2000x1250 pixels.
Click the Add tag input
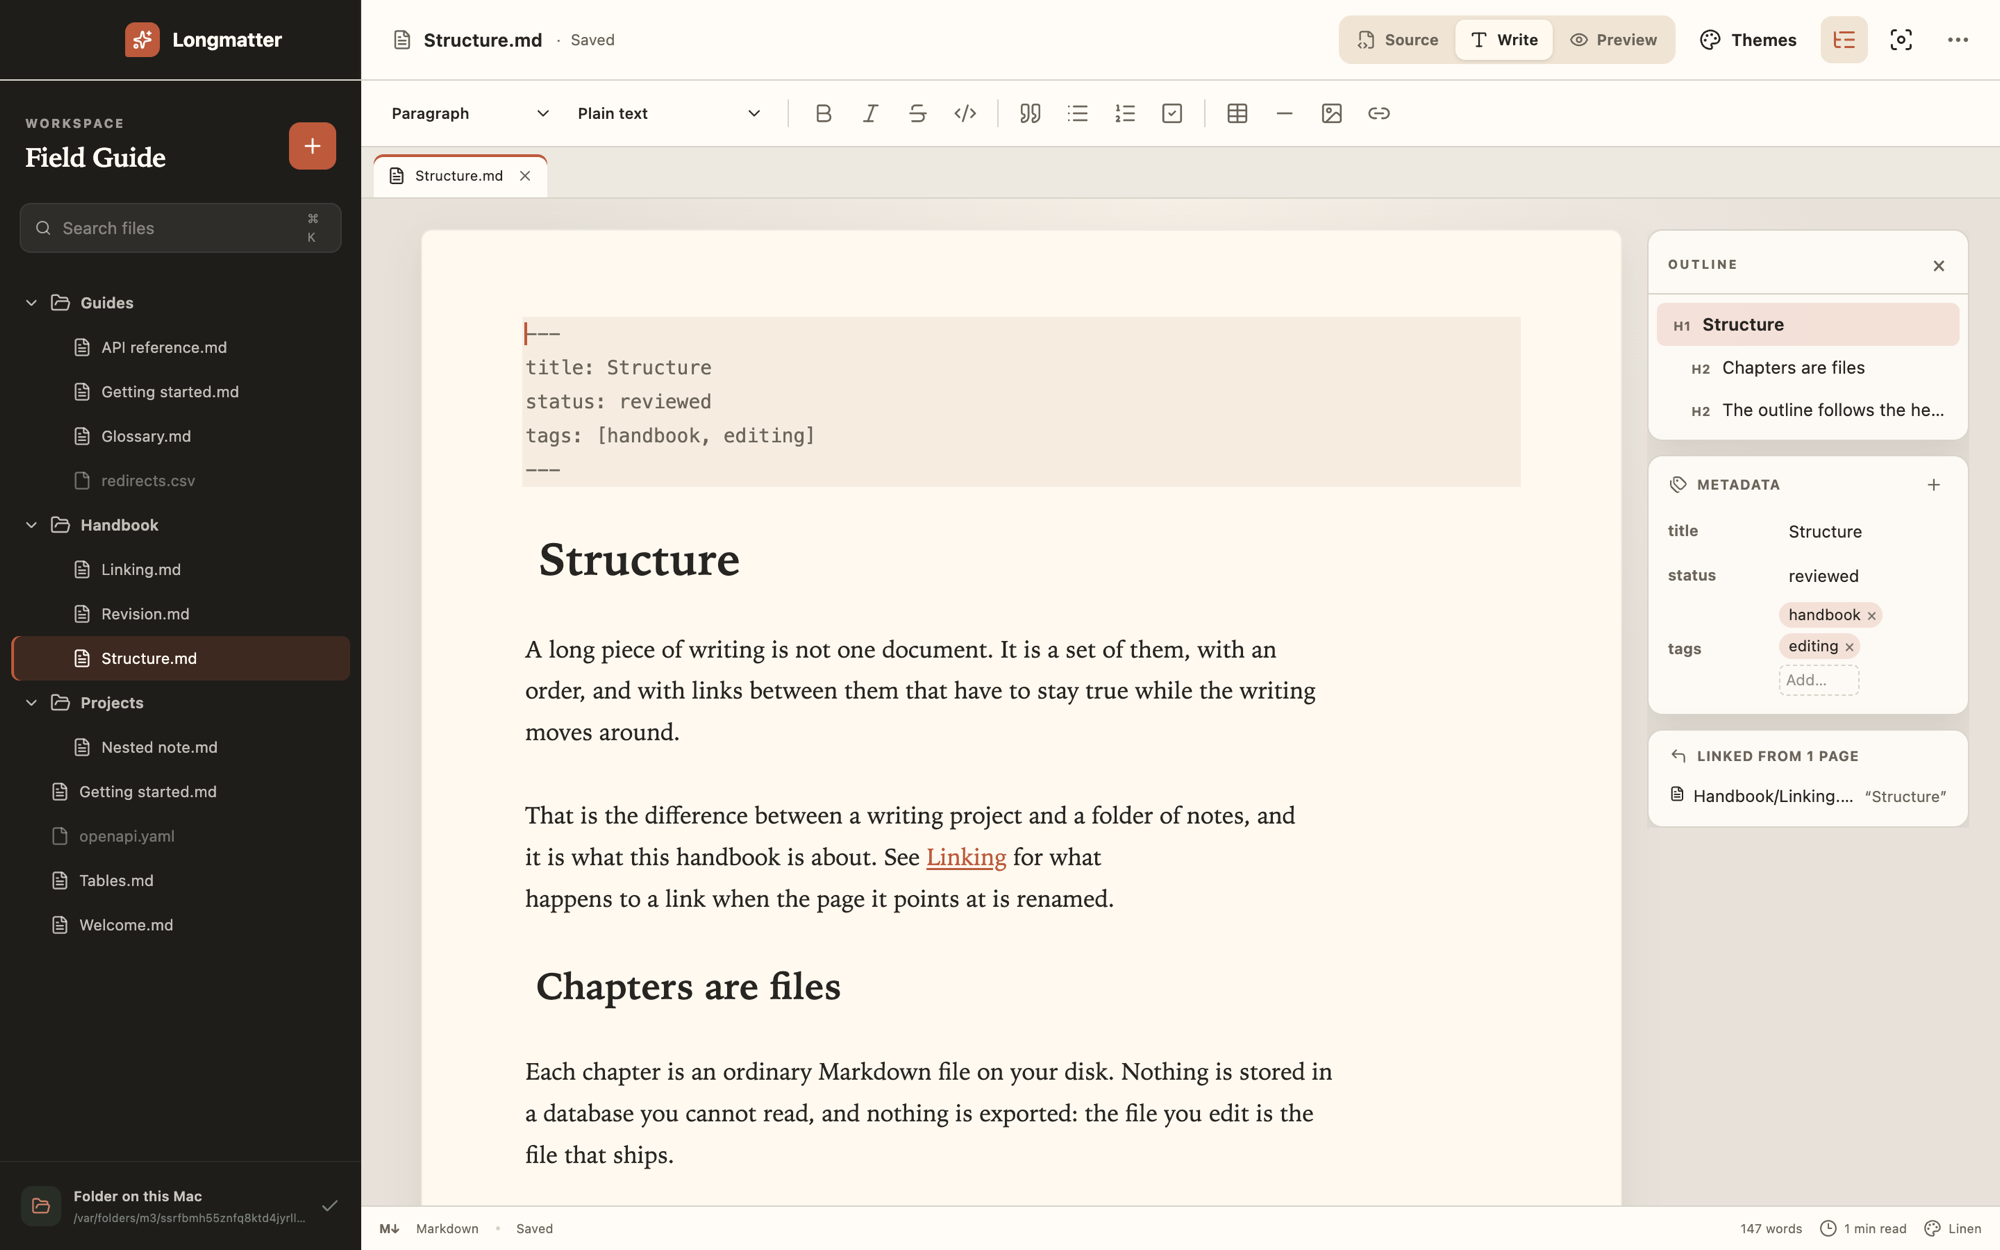click(x=1818, y=680)
